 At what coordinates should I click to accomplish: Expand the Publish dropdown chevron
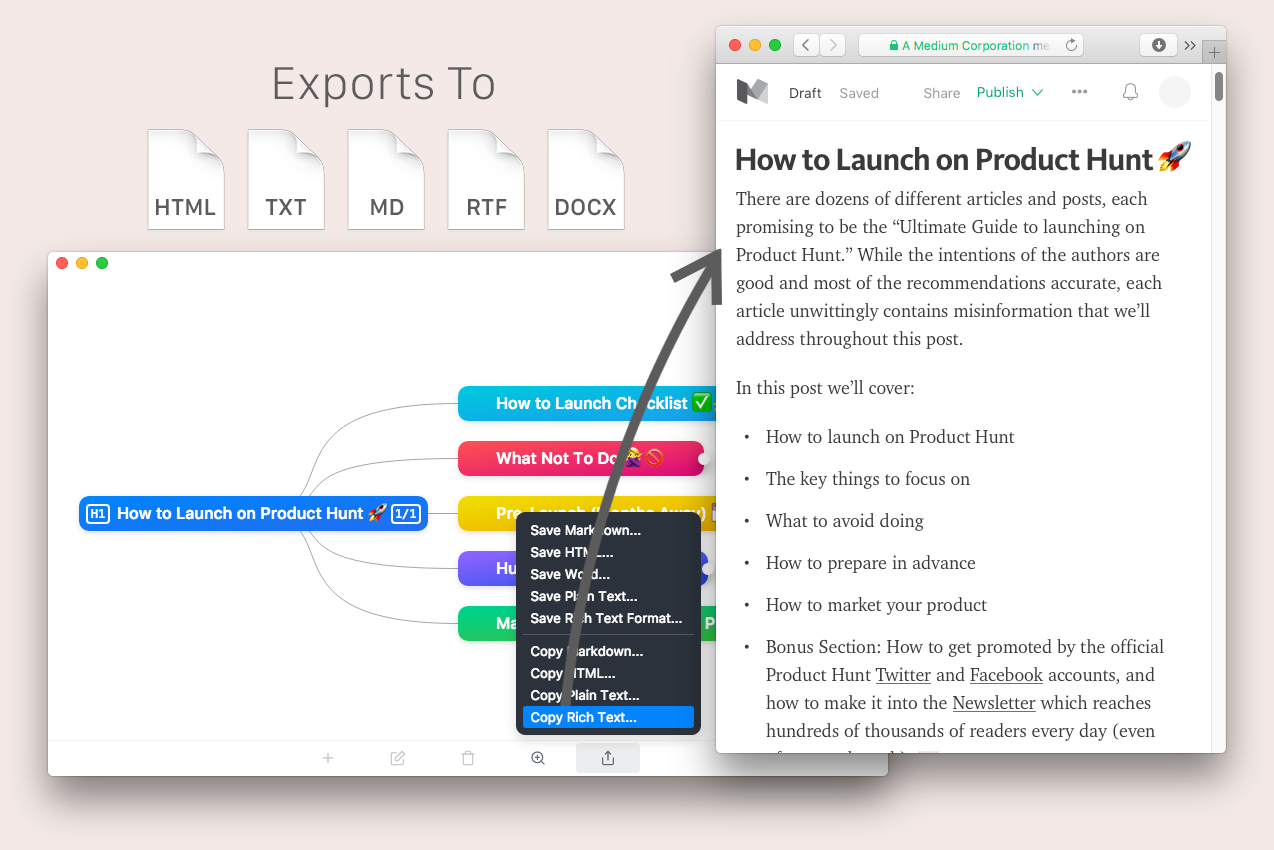[1037, 93]
